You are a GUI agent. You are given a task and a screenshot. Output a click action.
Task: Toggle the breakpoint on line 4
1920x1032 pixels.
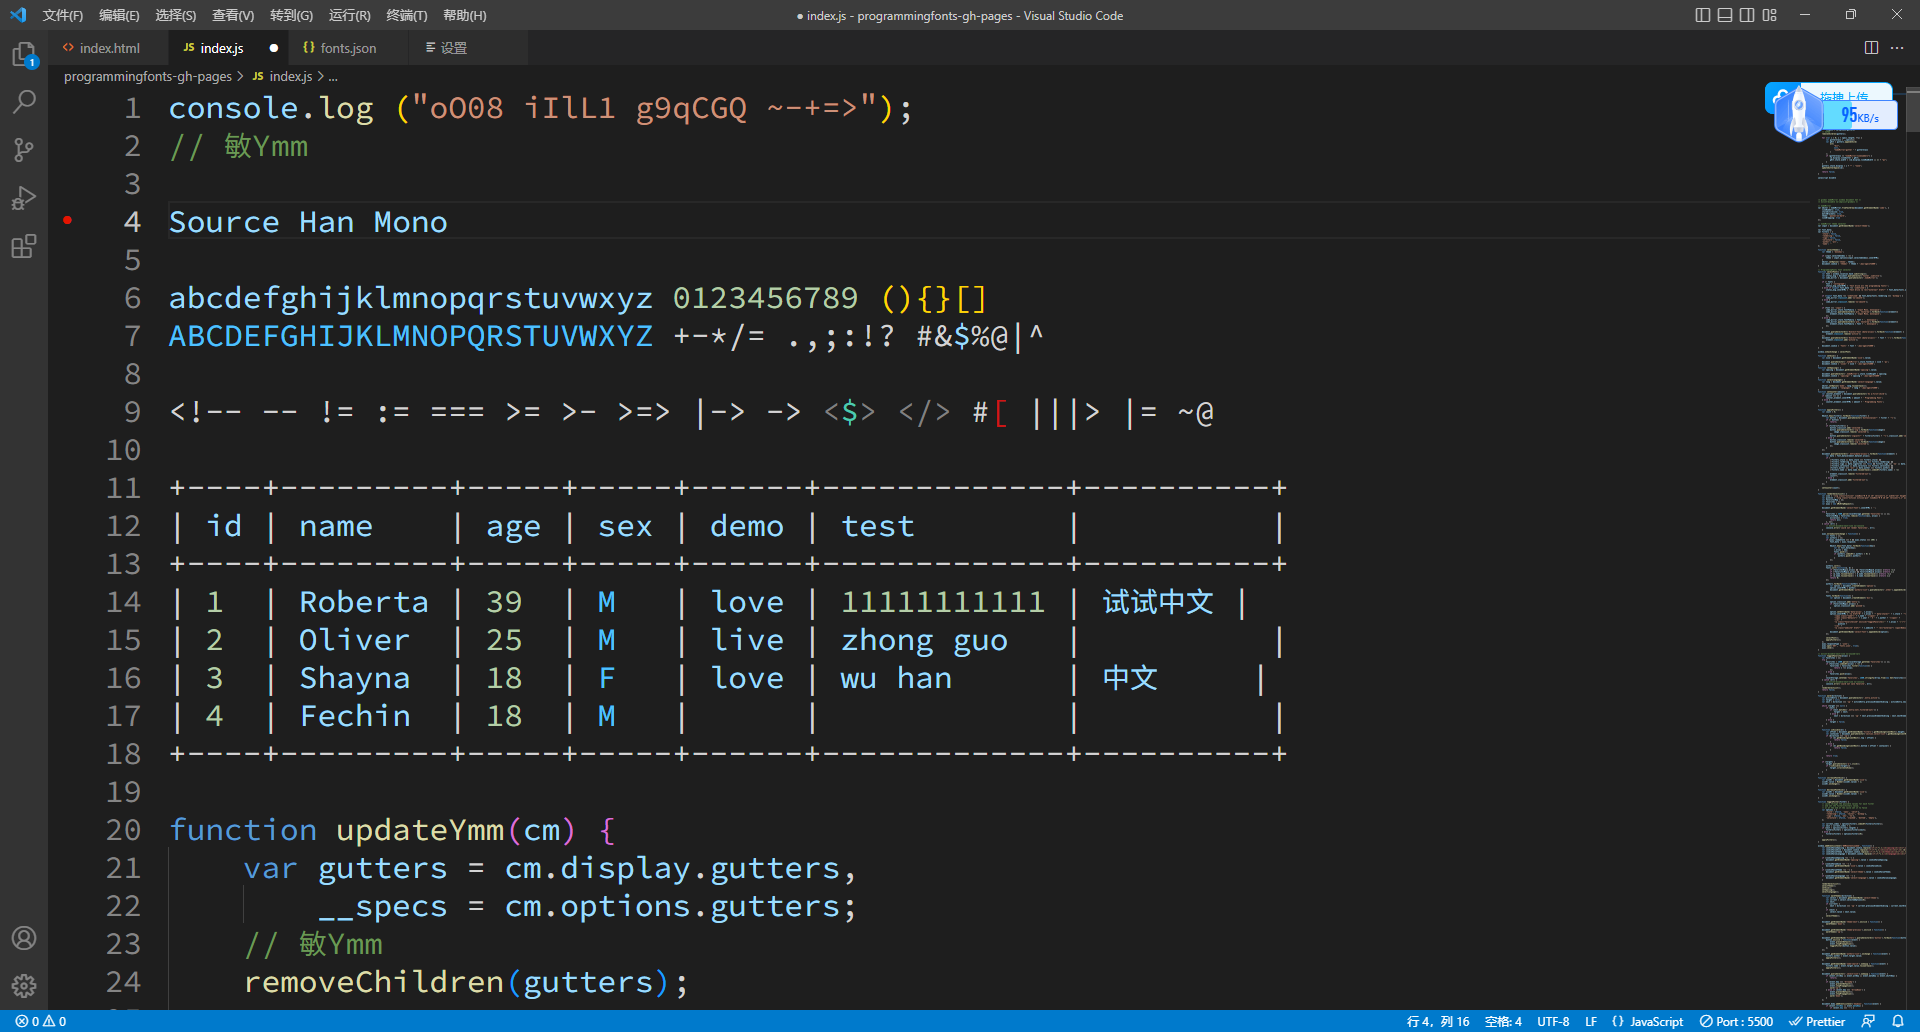[x=68, y=220]
